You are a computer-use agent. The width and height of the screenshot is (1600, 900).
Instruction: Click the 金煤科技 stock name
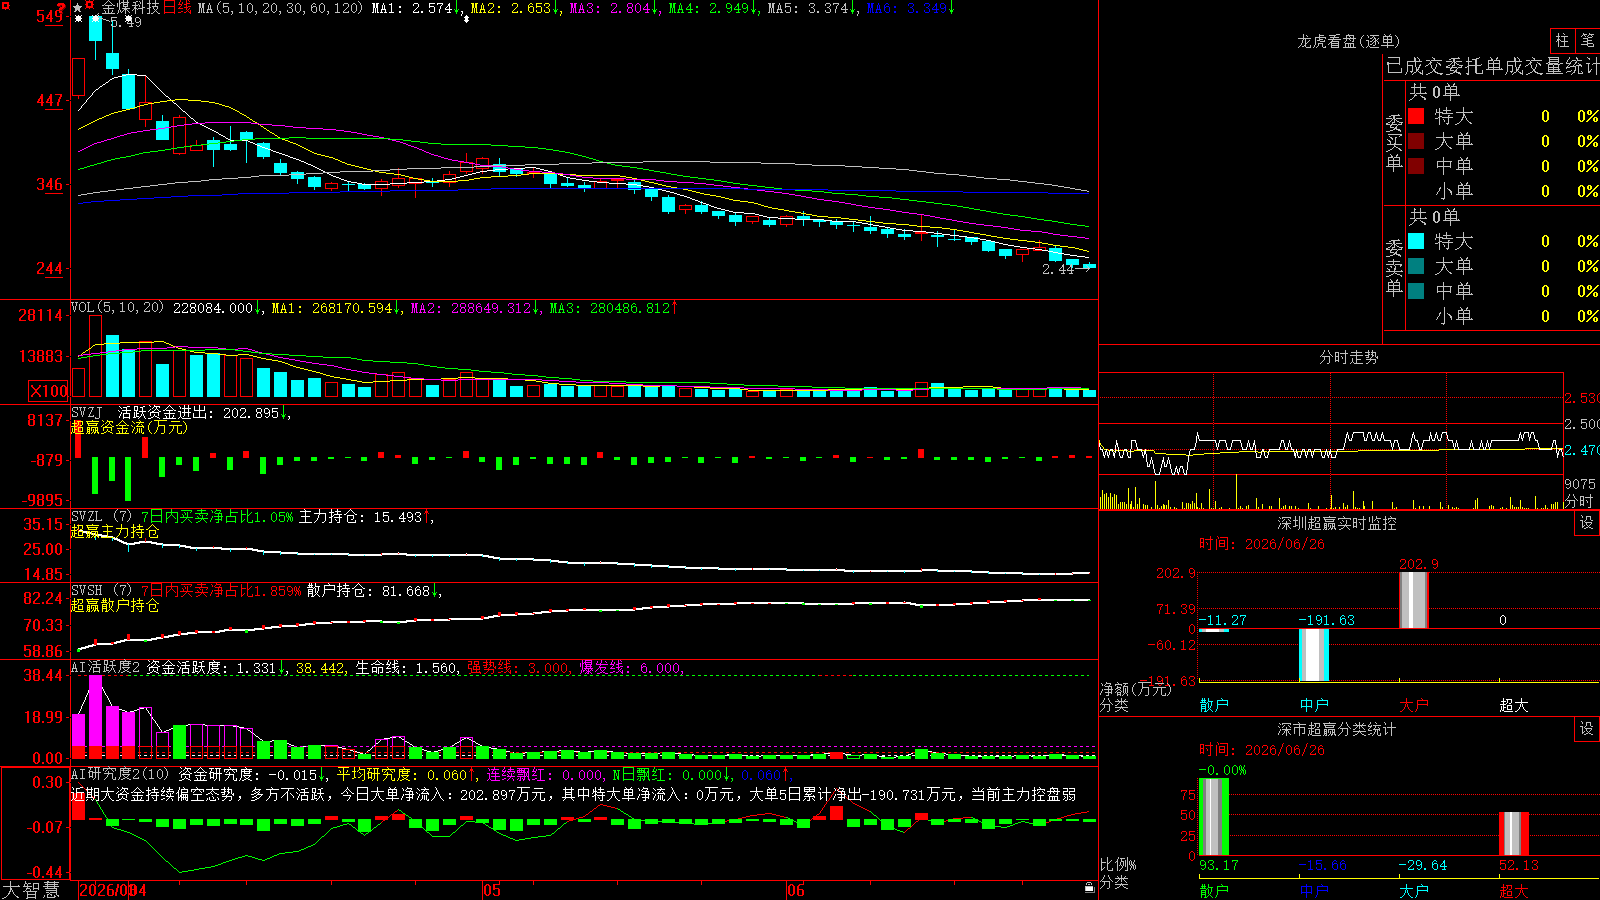coord(130,8)
